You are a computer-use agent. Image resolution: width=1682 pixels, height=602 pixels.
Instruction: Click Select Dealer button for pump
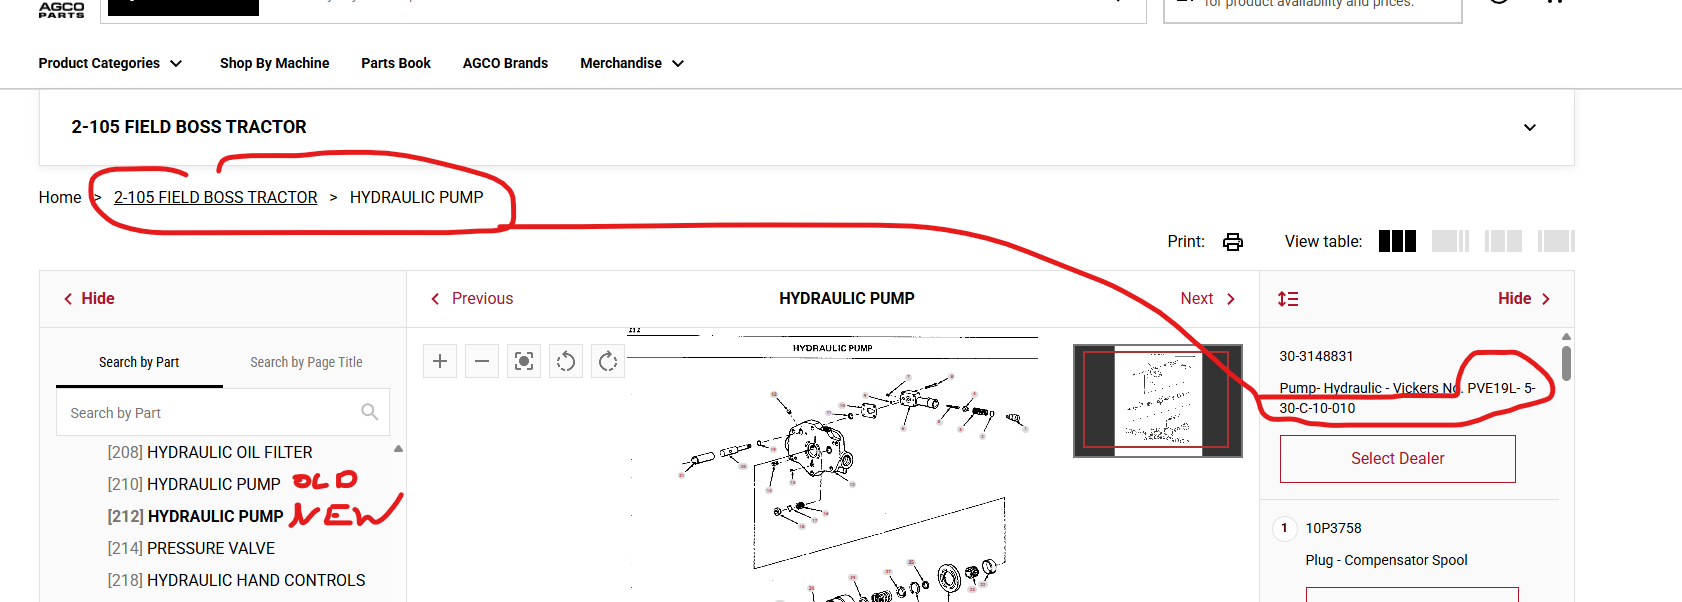pyautogui.click(x=1398, y=459)
